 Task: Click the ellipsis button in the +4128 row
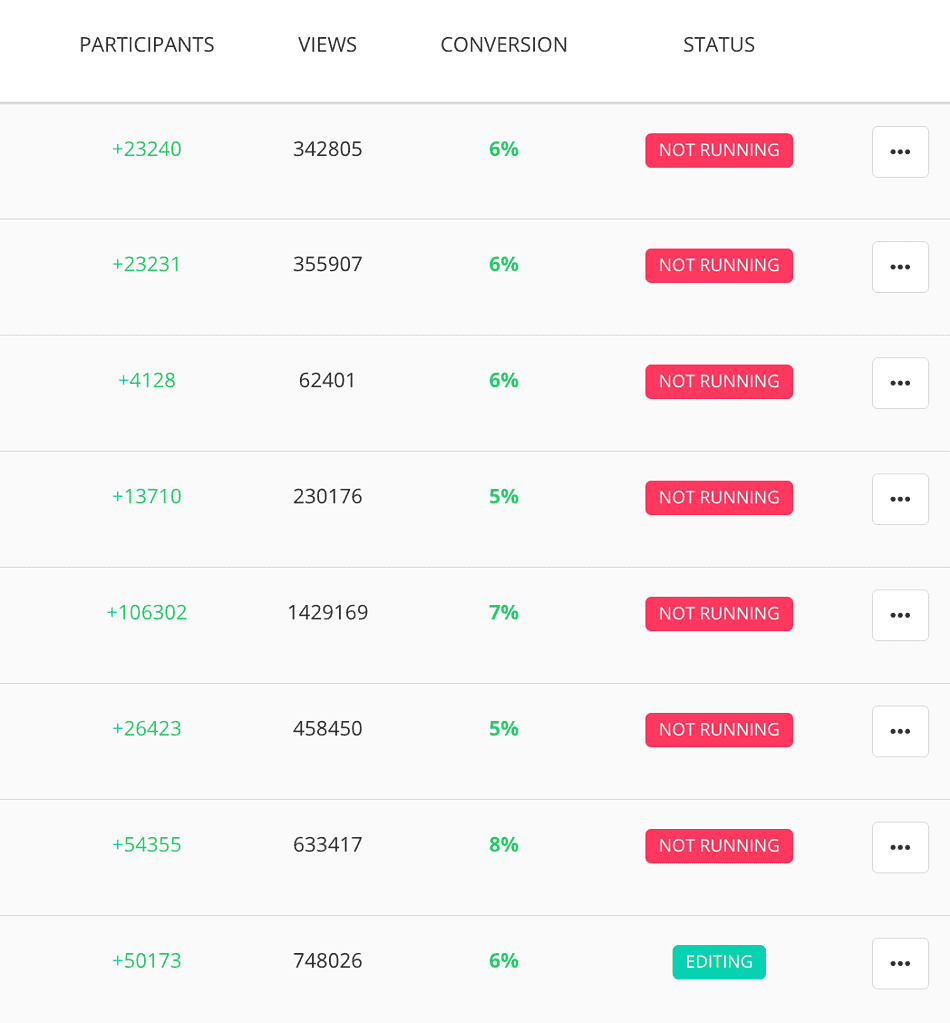[900, 383]
